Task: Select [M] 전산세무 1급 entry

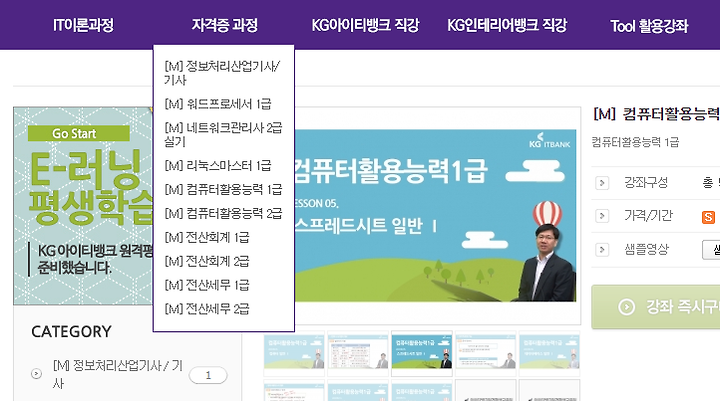Action: [x=207, y=285]
